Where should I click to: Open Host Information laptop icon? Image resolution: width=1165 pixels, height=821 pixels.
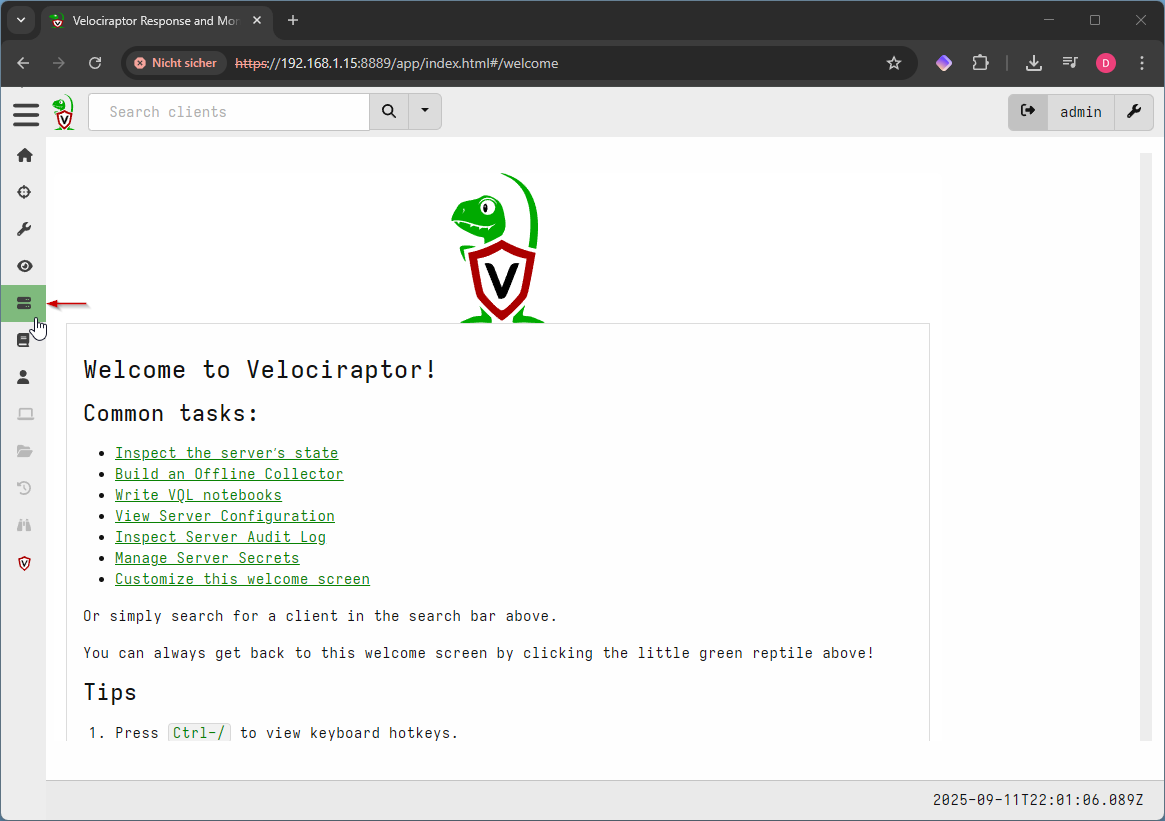point(25,415)
